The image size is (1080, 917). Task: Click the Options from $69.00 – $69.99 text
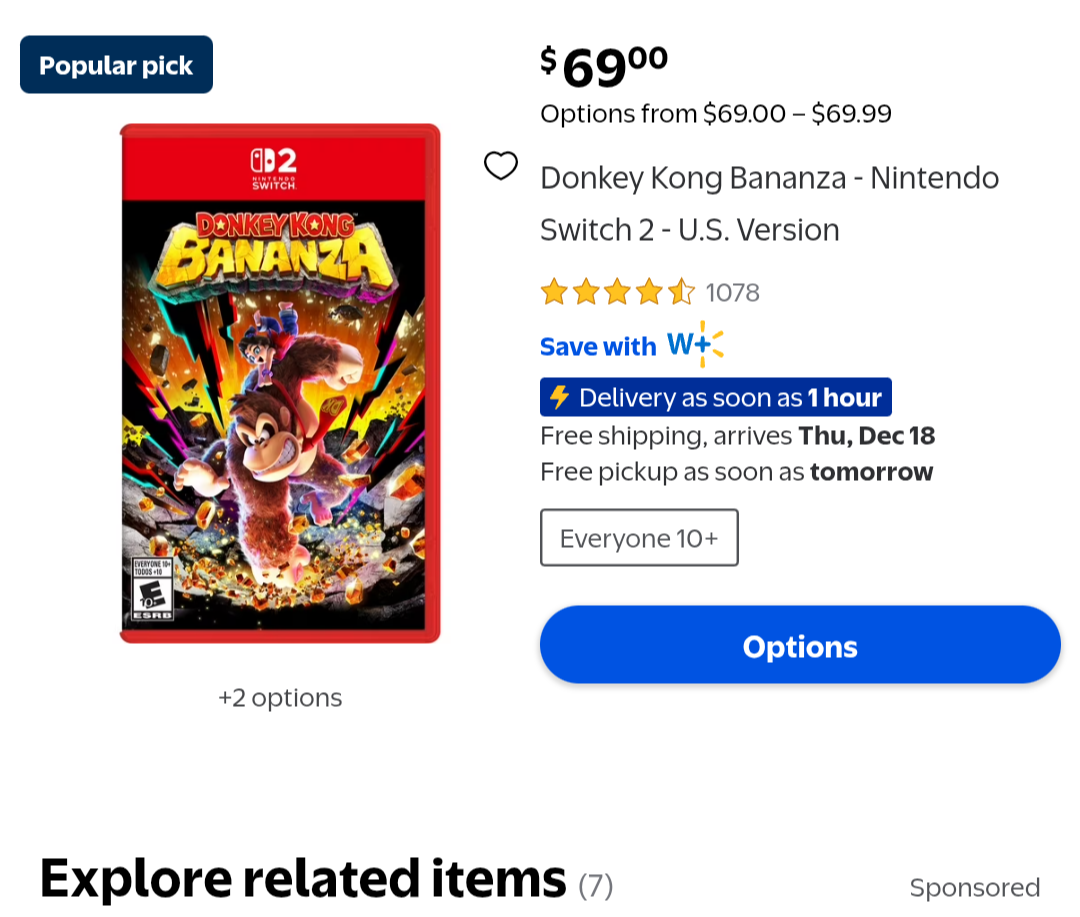715,114
